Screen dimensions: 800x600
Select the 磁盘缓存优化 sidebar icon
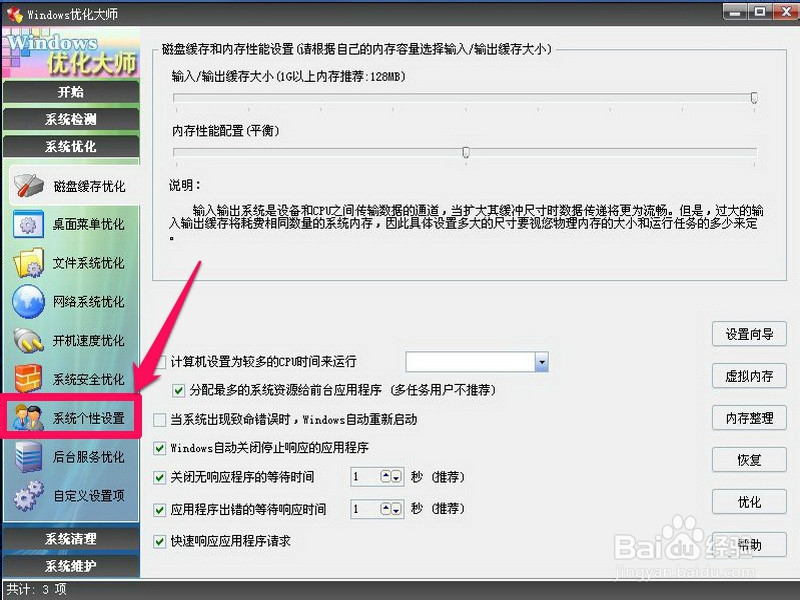click(70, 185)
